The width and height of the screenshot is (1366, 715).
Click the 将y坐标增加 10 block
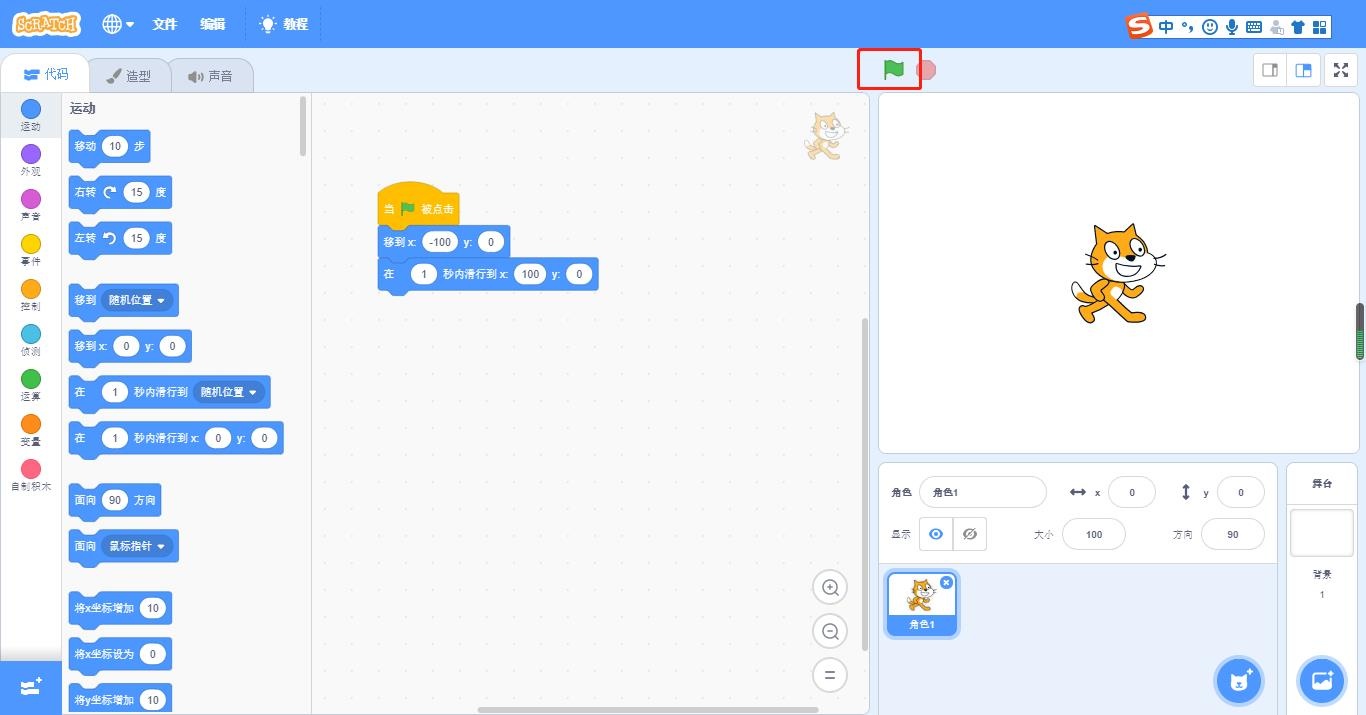[120, 699]
